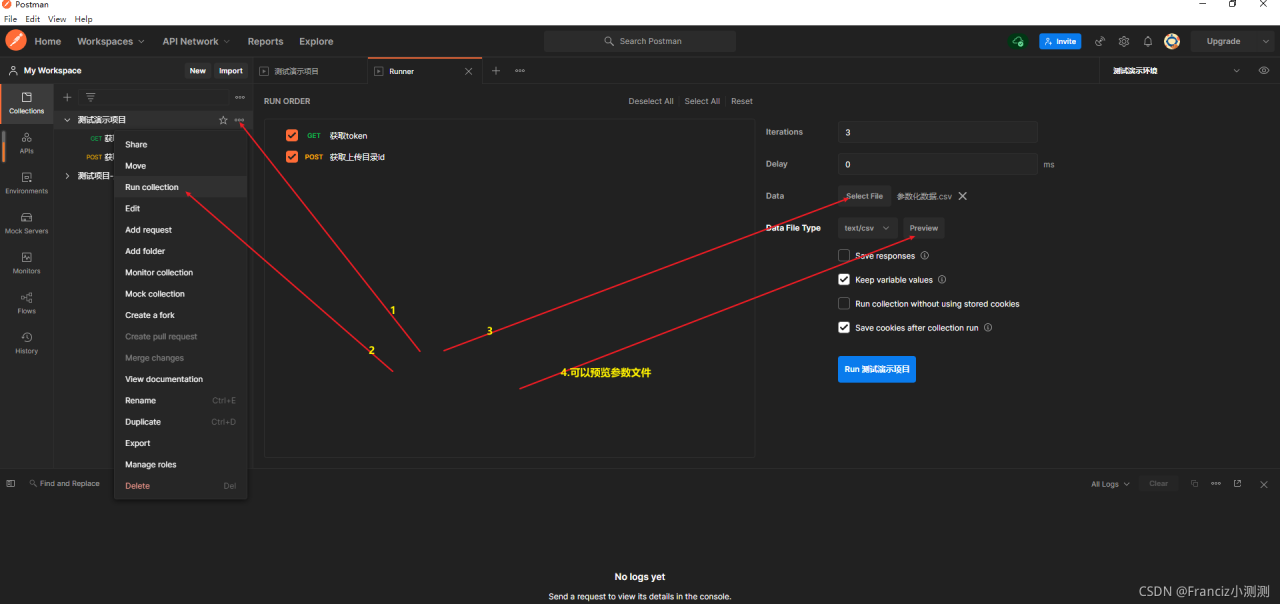This screenshot has height=604, width=1280.
Task: Click the Invite button
Action: click(x=1060, y=41)
